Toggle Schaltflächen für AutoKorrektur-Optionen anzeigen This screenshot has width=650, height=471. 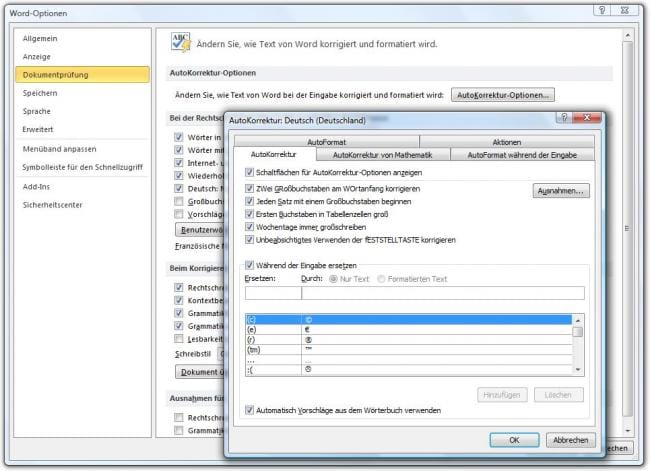[249, 172]
